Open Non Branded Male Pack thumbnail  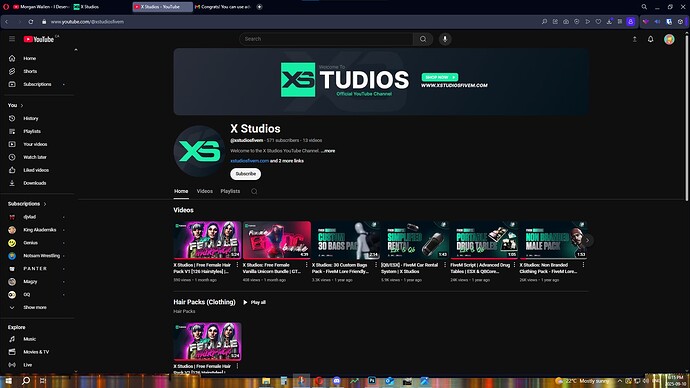(x=553, y=240)
